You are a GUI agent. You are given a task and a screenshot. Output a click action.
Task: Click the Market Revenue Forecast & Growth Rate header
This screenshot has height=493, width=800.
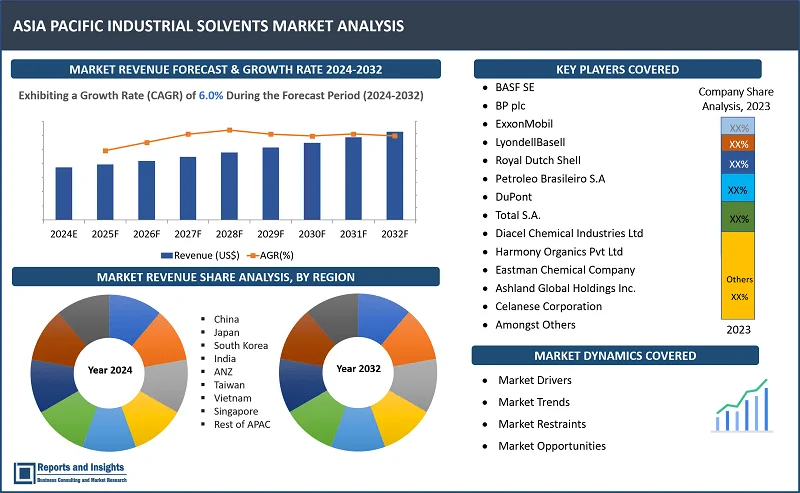click(x=226, y=69)
